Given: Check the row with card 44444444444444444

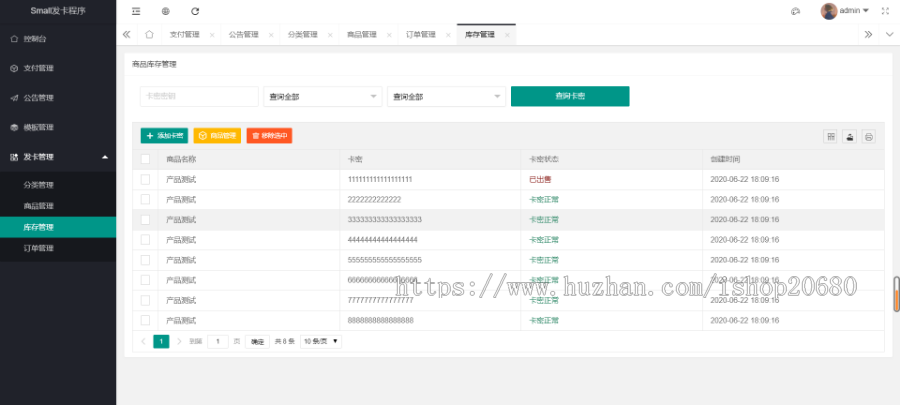Looking at the screenshot, I should (x=145, y=240).
